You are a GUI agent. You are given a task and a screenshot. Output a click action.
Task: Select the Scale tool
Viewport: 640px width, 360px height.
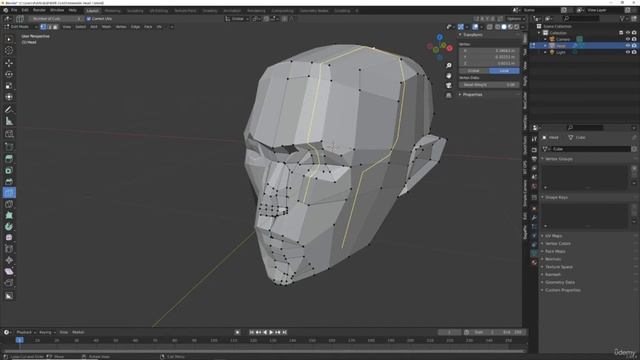(9, 86)
